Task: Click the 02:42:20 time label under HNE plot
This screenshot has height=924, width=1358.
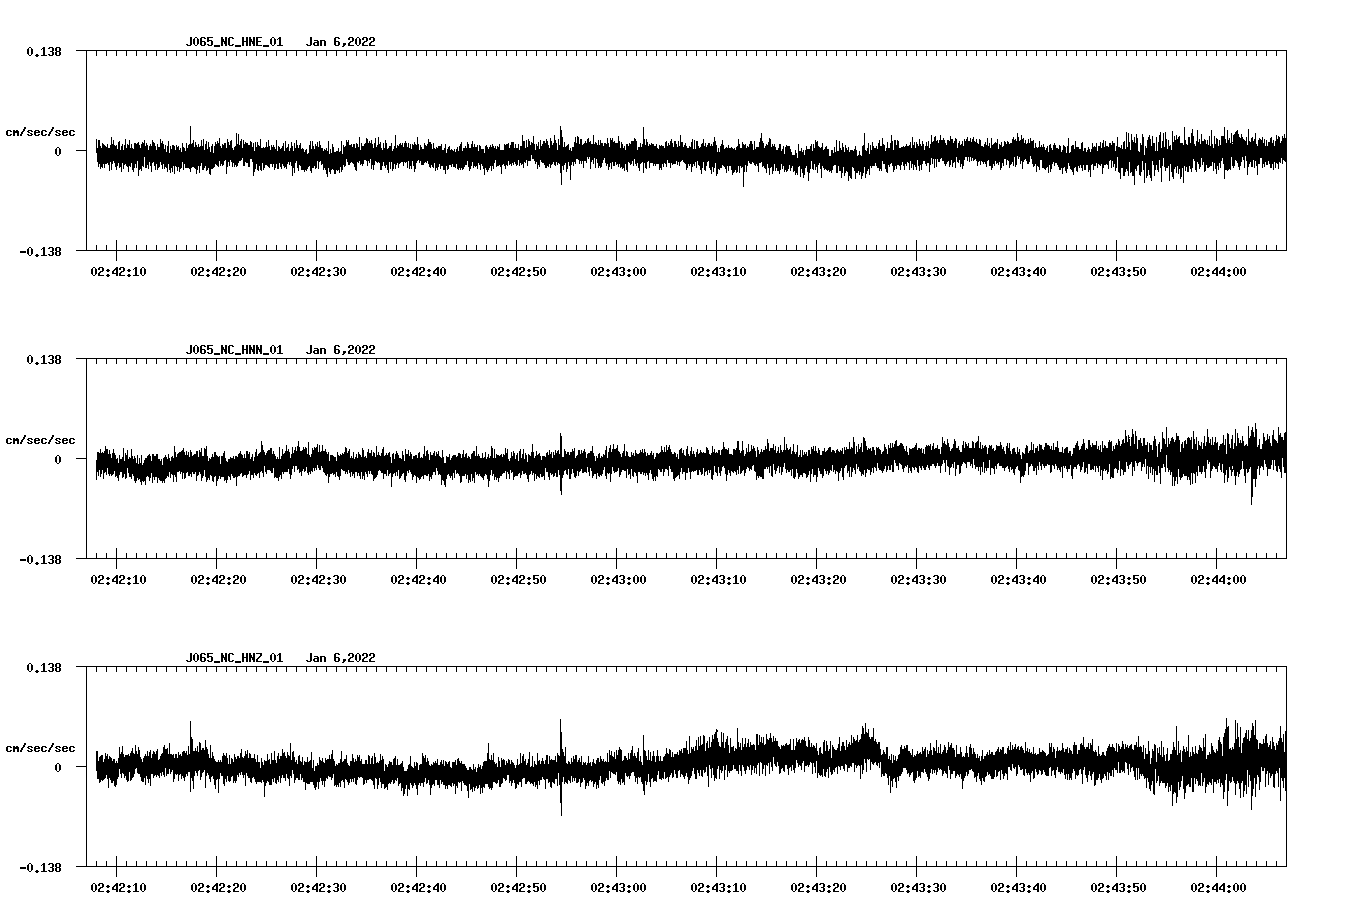Action: 218,272
